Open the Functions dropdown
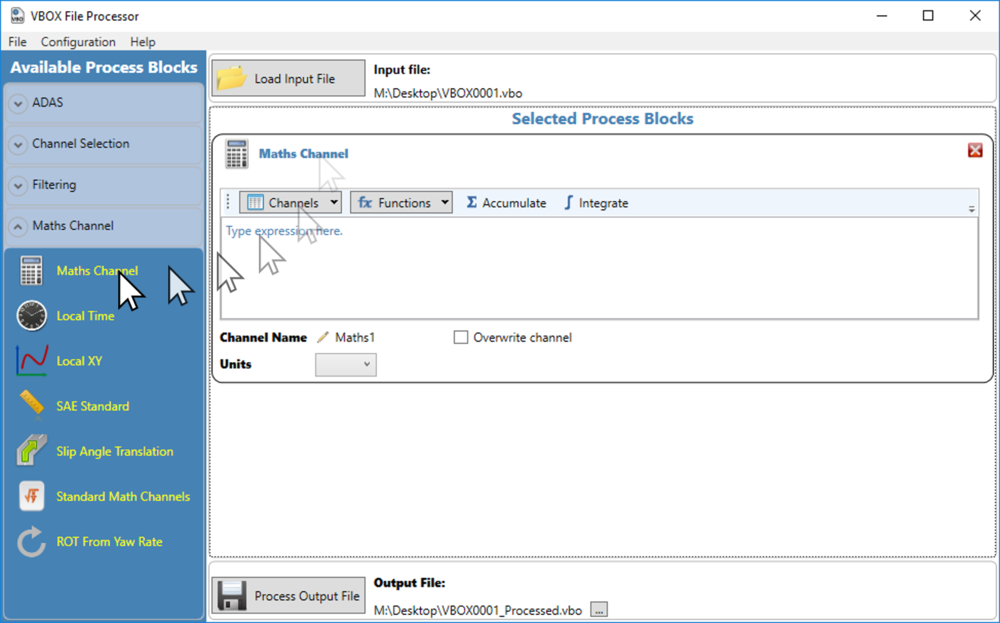 point(401,203)
